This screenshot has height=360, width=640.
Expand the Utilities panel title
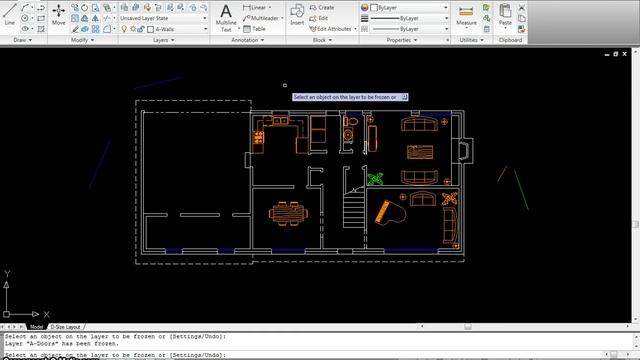pyautogui.click(x=471, y=40)
